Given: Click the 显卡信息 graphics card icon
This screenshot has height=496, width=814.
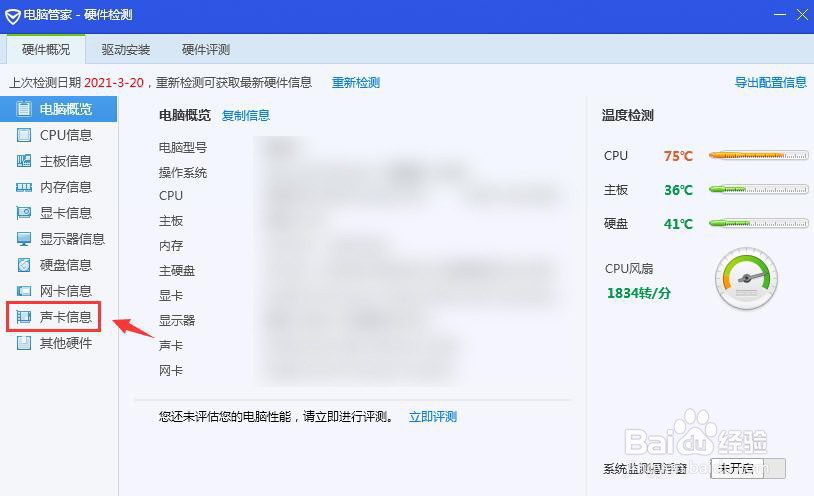Looking at the screenshot, I should click(x=23, y=213).
